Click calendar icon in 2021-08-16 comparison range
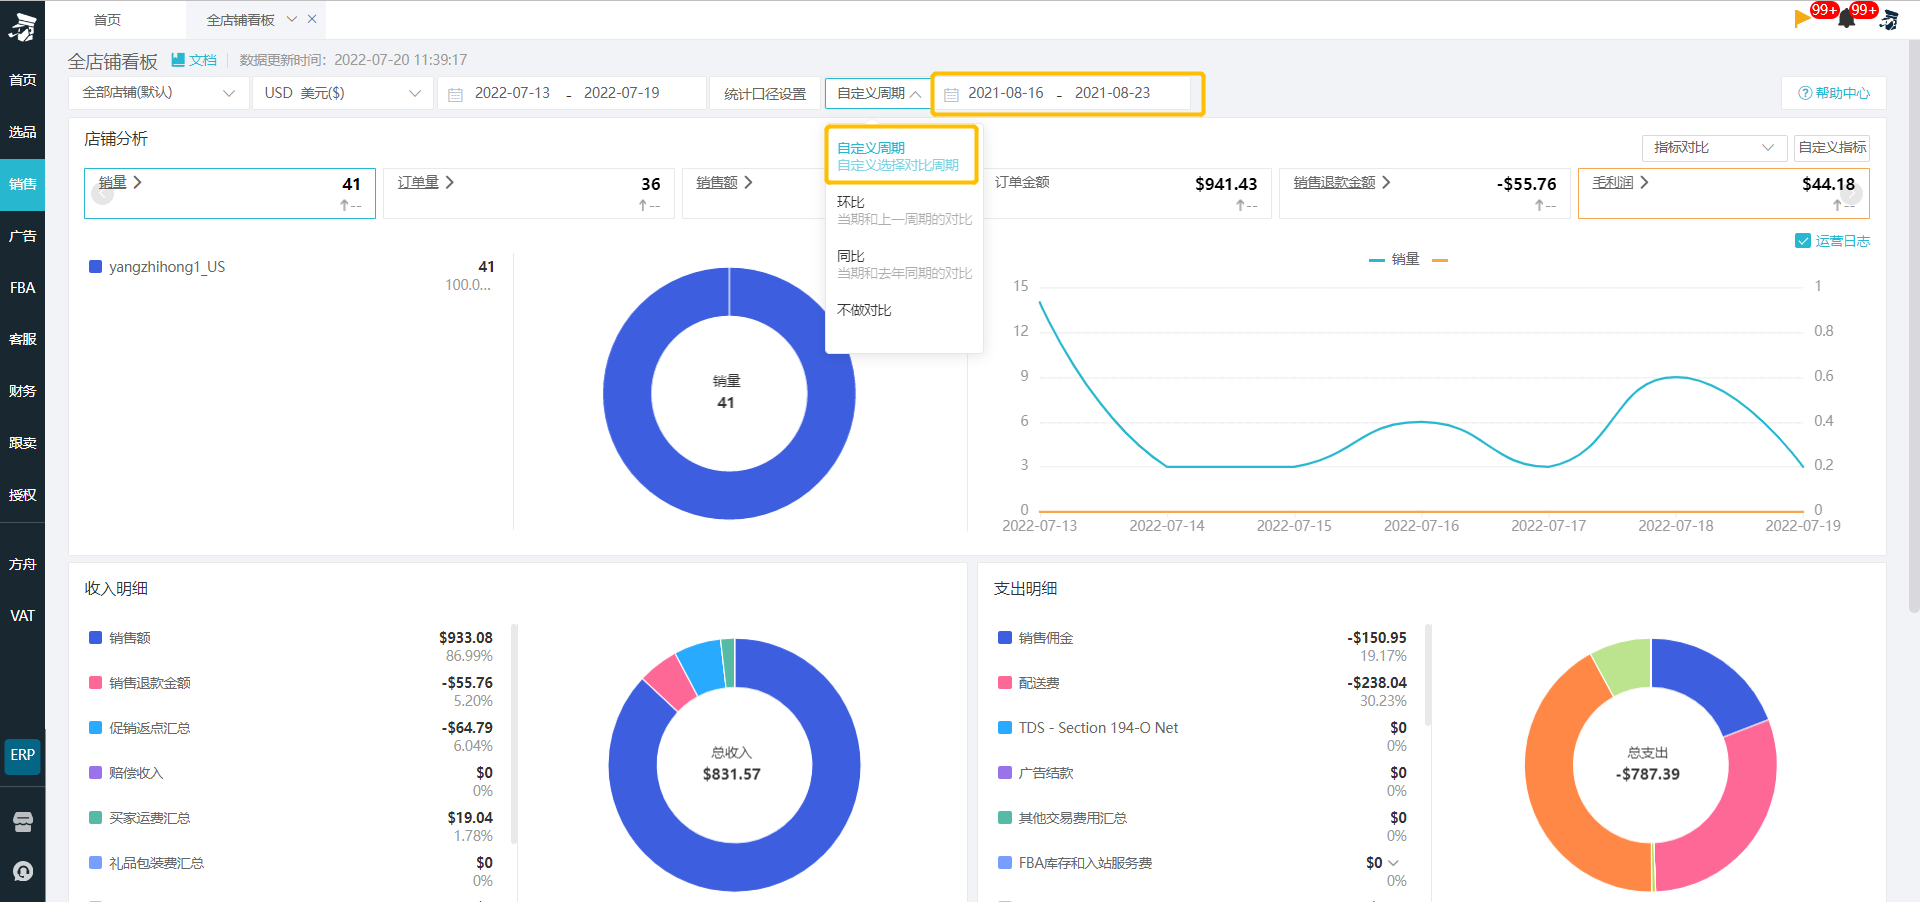Image resolution: width=1920 pixels, height=902 pixels. tap(951, 94)
